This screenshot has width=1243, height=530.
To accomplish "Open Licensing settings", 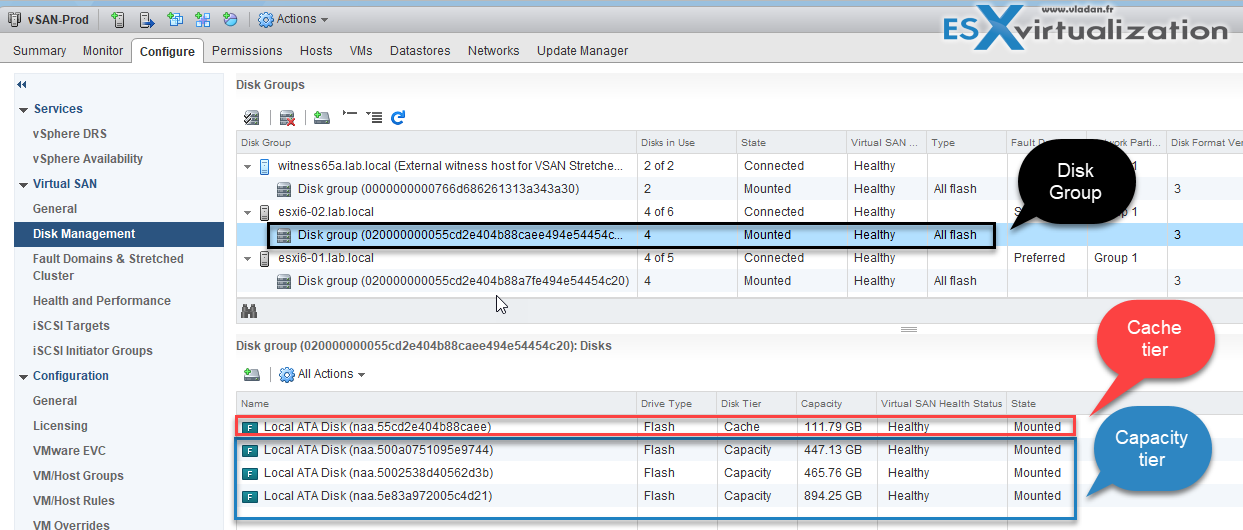I will pos(60,426).
